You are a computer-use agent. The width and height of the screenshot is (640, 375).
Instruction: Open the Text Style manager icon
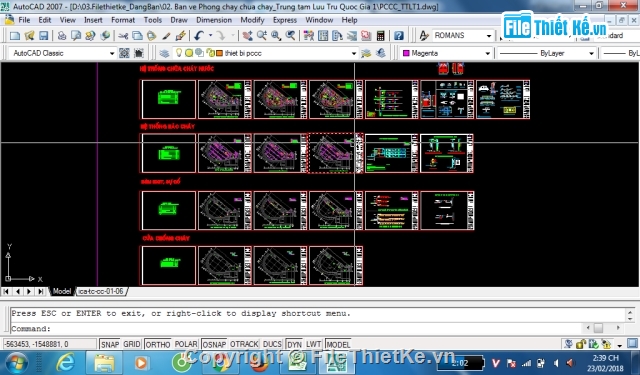(x=424, y=36)
